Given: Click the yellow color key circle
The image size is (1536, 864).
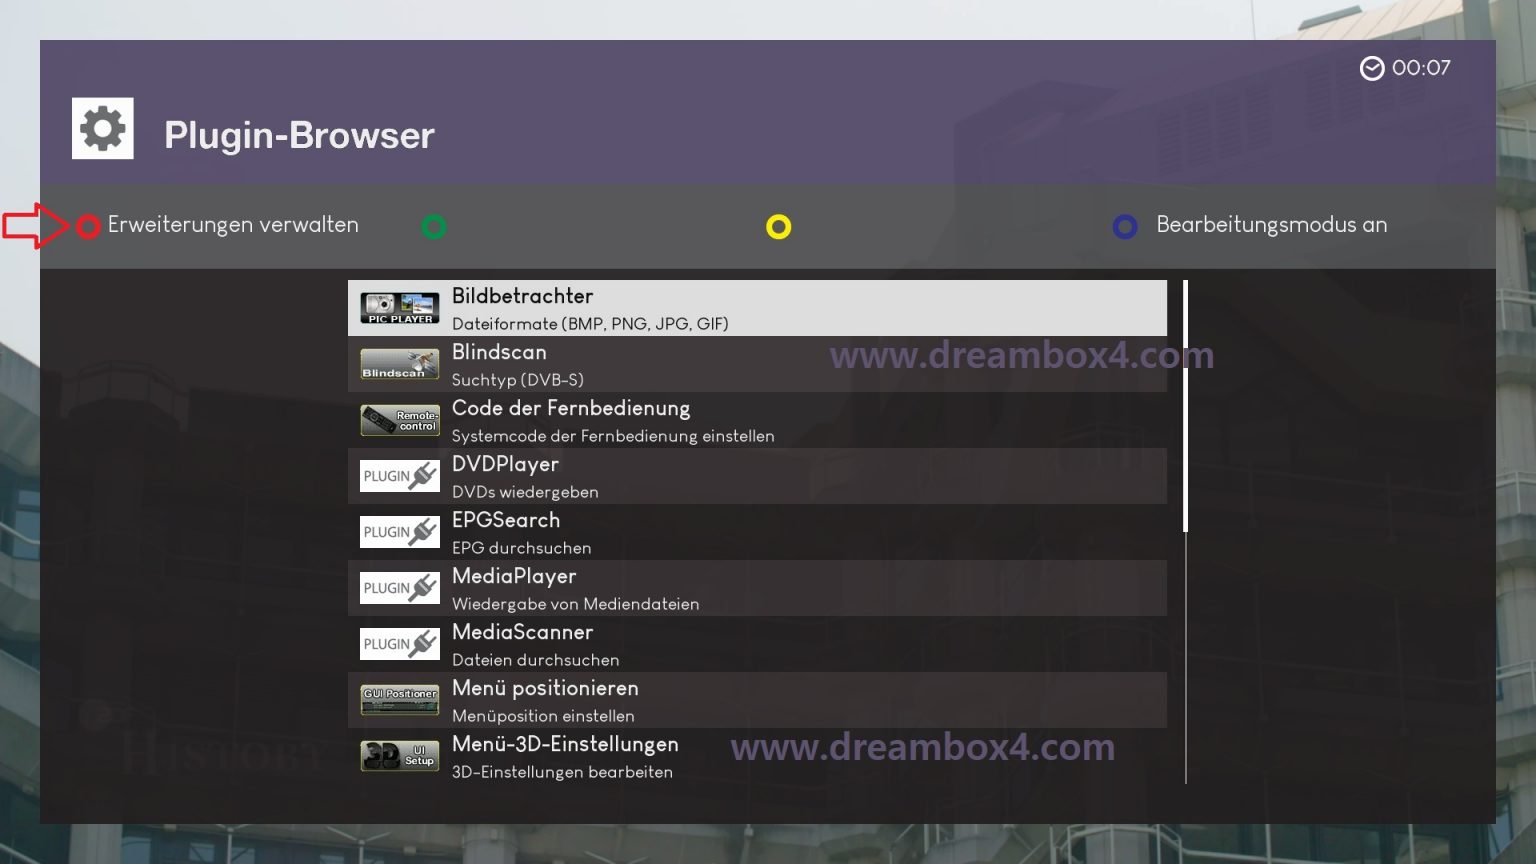Looking at the screenshot, I should [779, 227].
